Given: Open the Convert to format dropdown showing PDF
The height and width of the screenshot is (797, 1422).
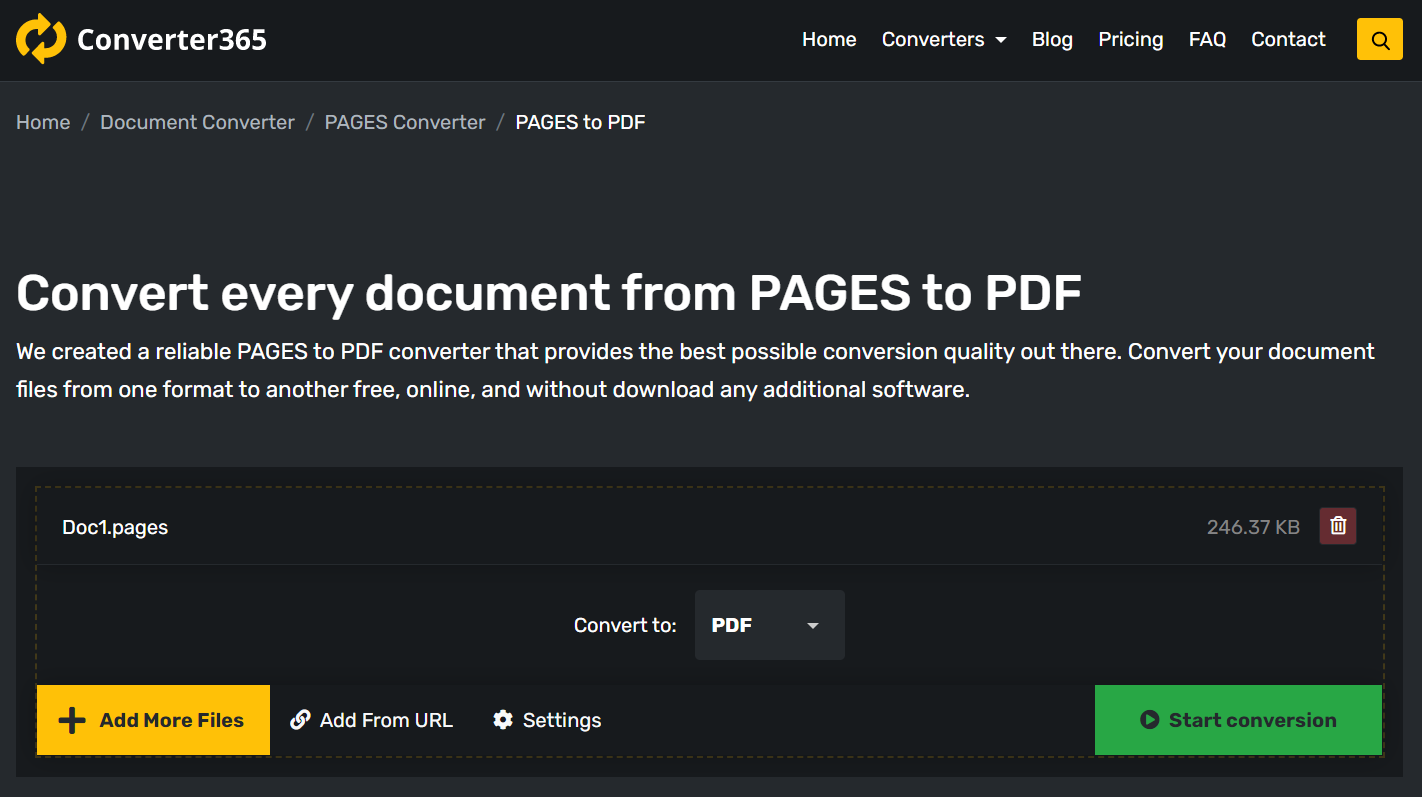Looking at the screenshot, I should pyautogui.click(x=769, y=625).
